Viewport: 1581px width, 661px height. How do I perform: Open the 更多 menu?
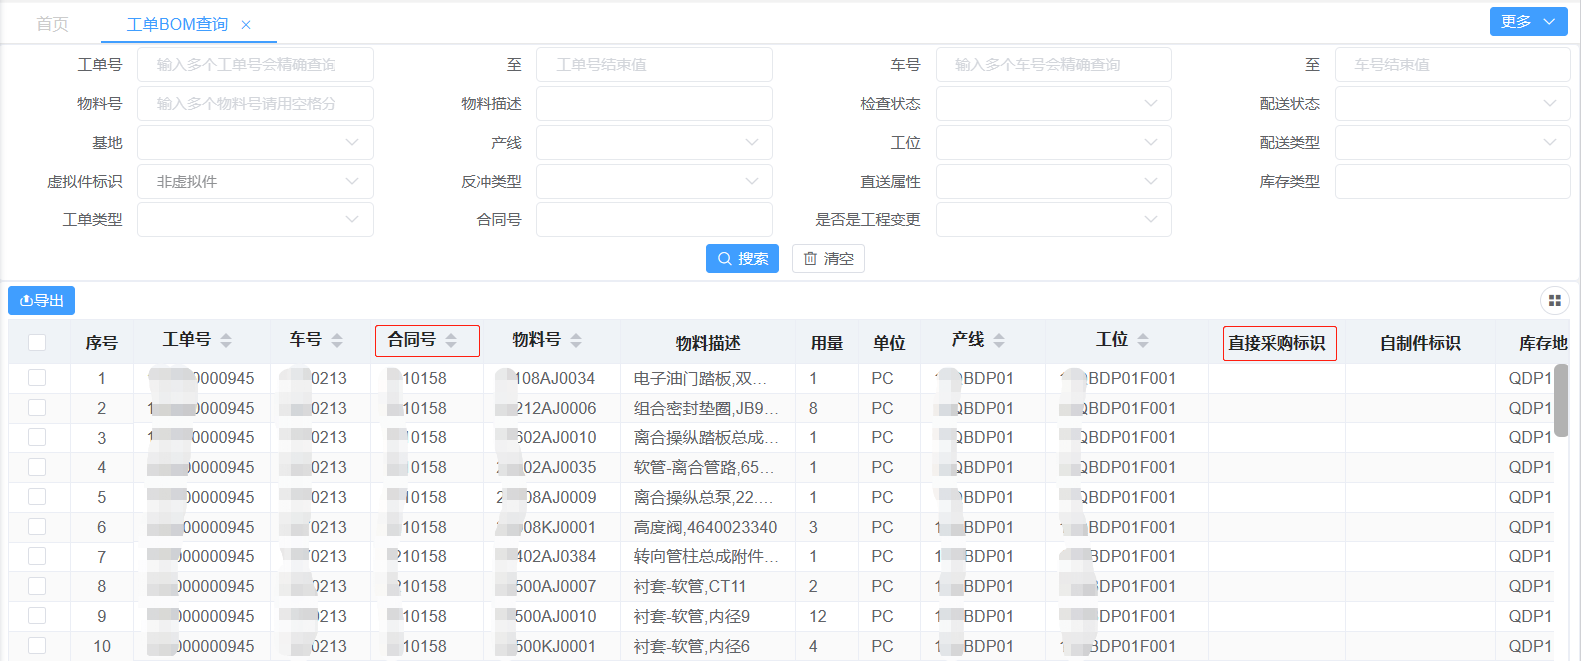[x=1527, y=21]
